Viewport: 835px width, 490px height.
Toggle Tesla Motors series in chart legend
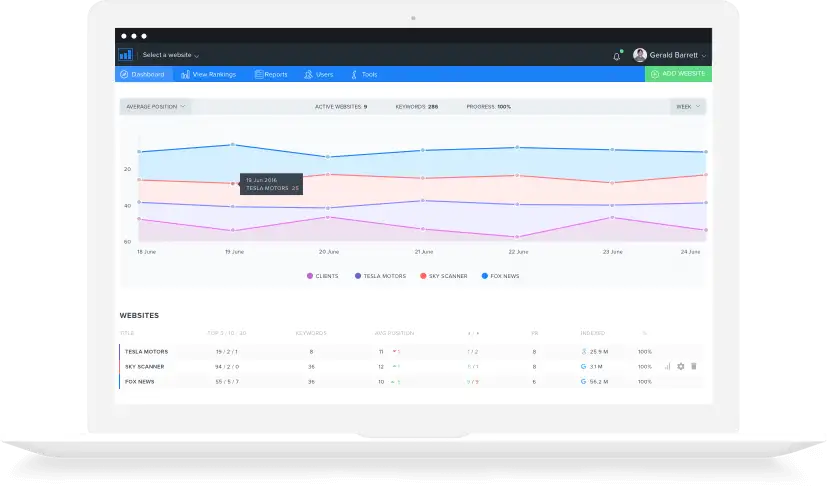pos(380,275)
